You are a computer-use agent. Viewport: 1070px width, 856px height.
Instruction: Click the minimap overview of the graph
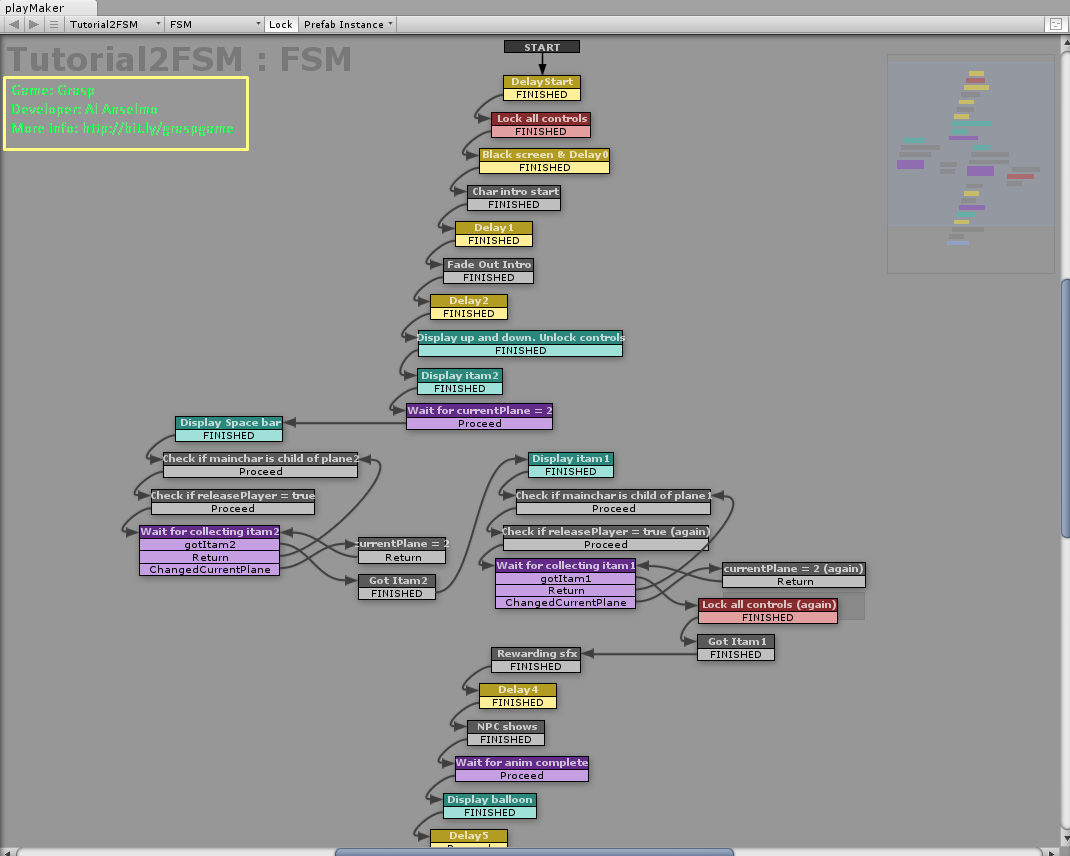[x=970, y=164]
